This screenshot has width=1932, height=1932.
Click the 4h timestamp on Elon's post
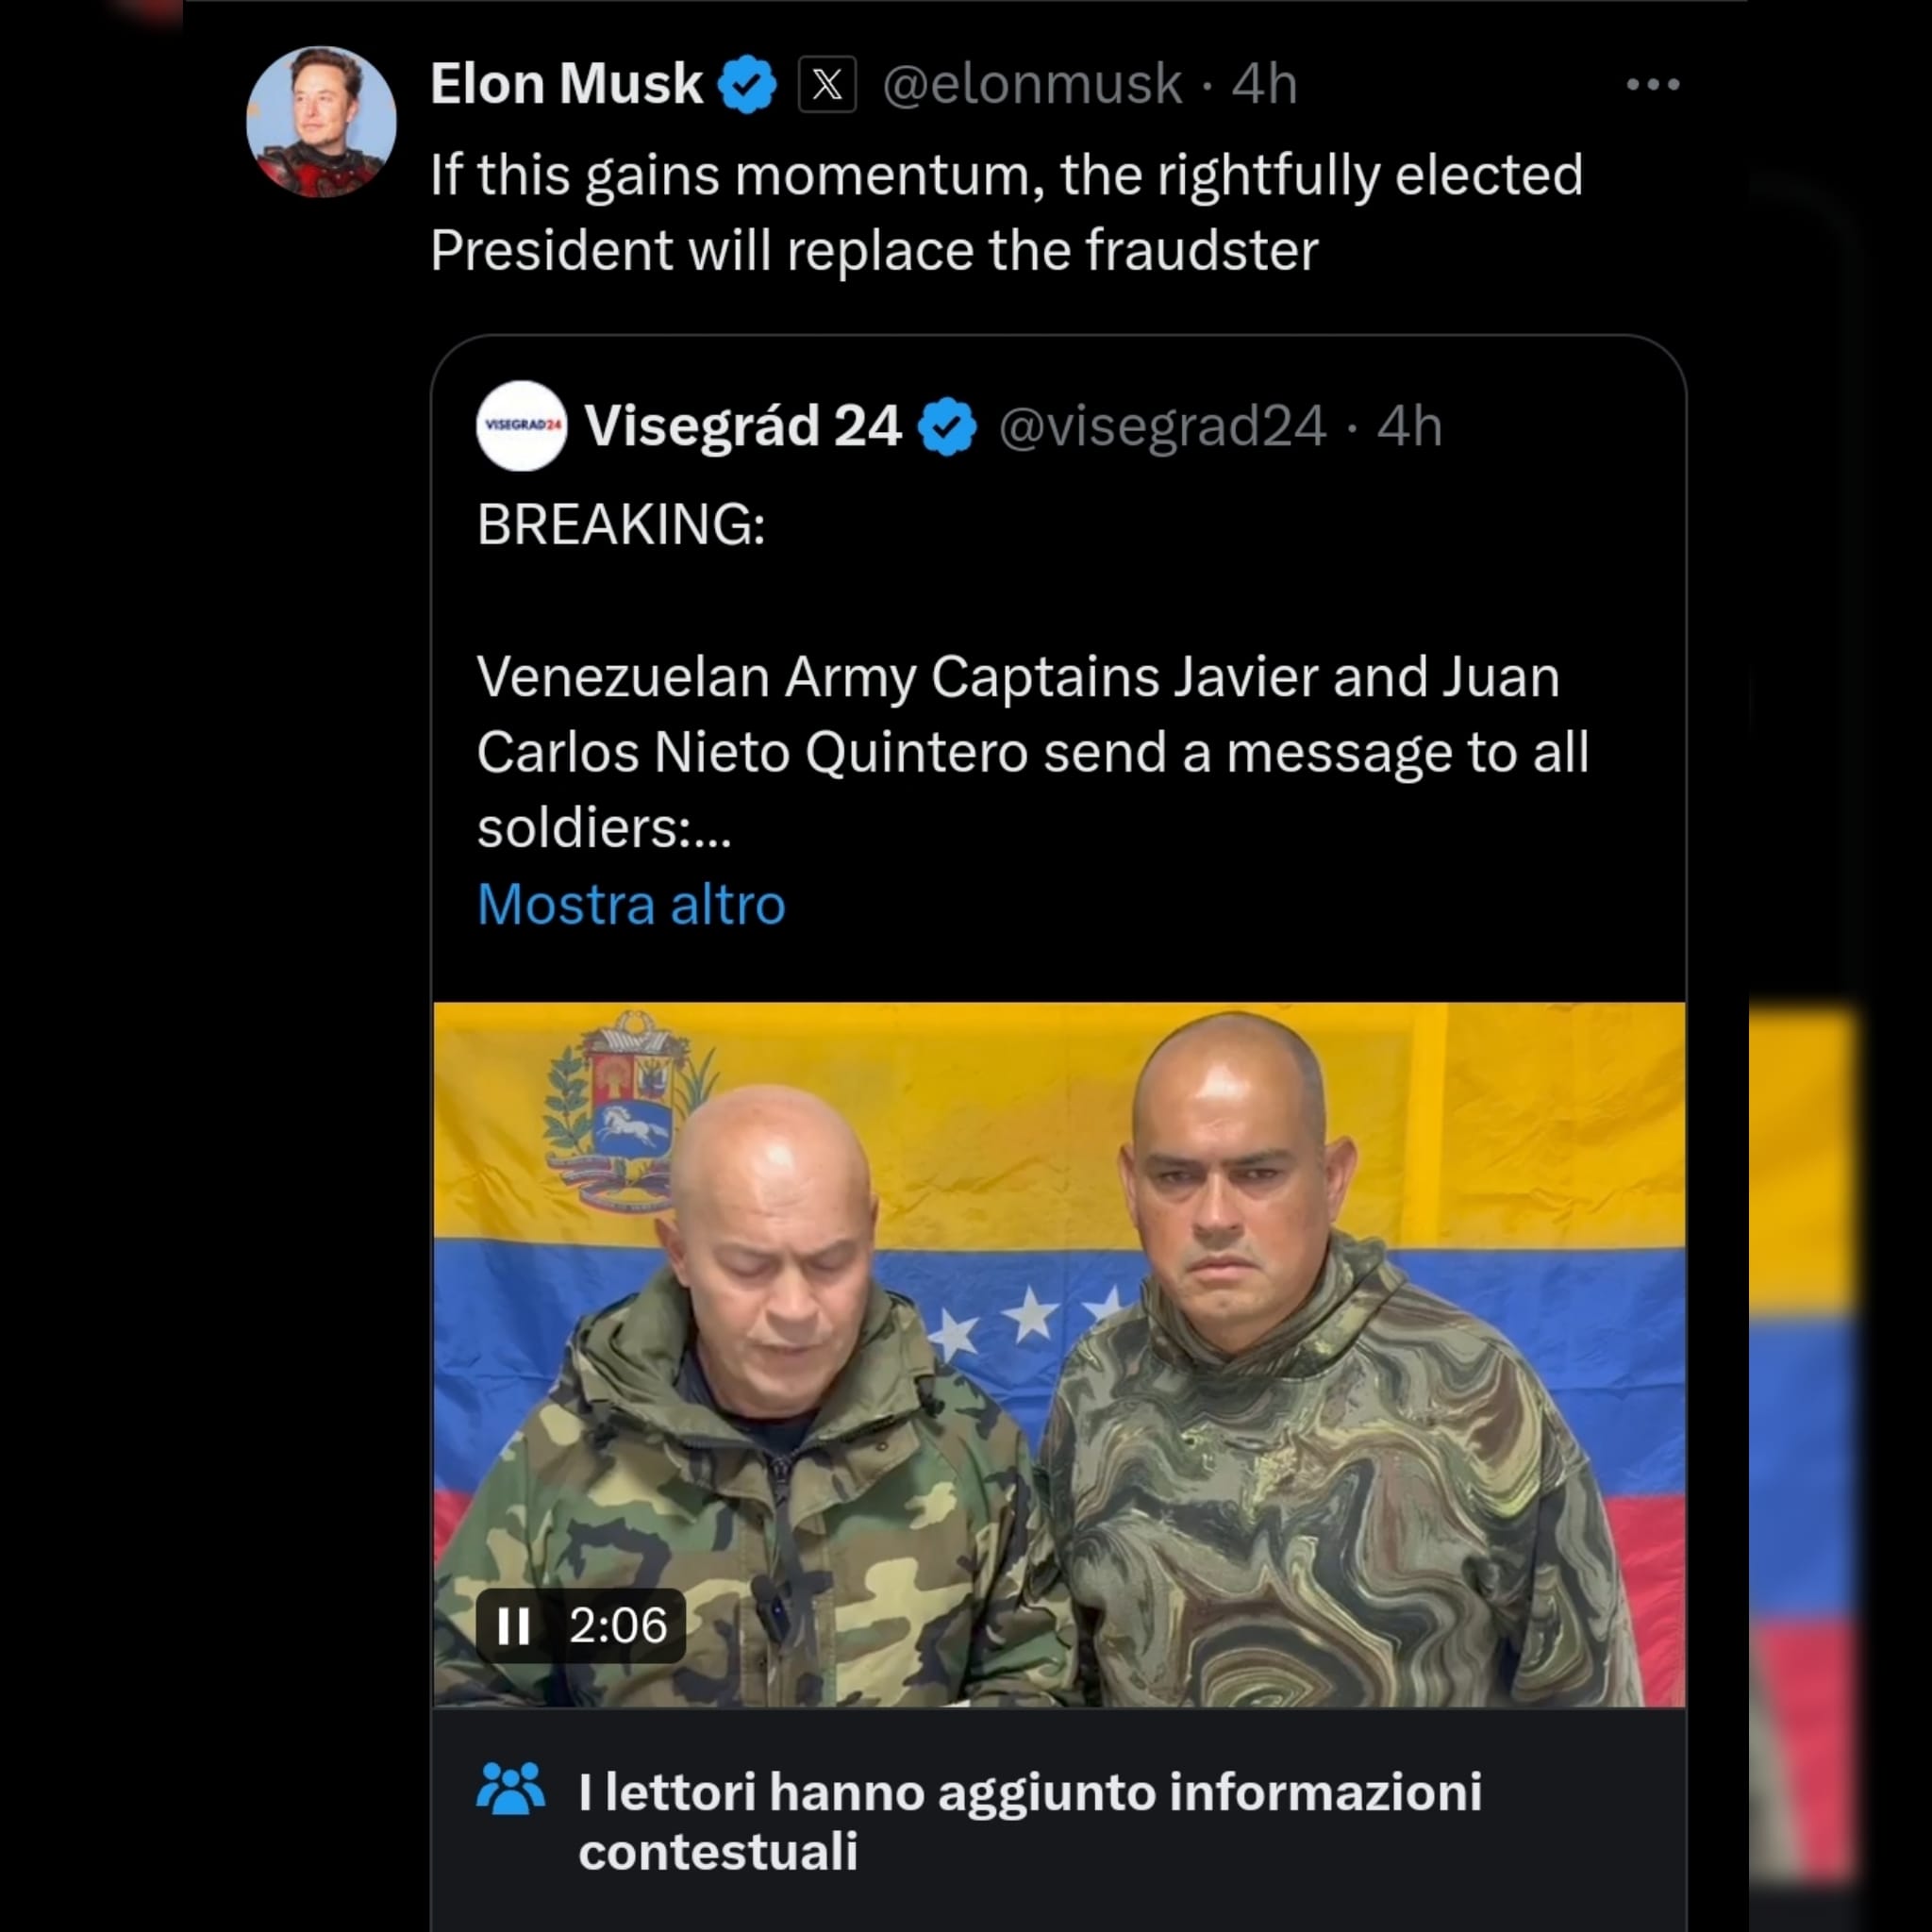(x=1264, y=84)
